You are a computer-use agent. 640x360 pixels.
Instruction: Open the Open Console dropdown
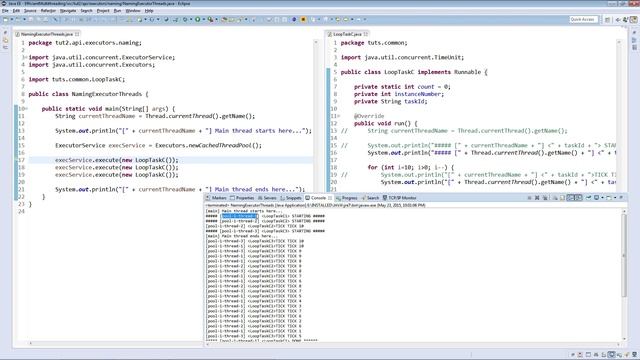point(615,198)
